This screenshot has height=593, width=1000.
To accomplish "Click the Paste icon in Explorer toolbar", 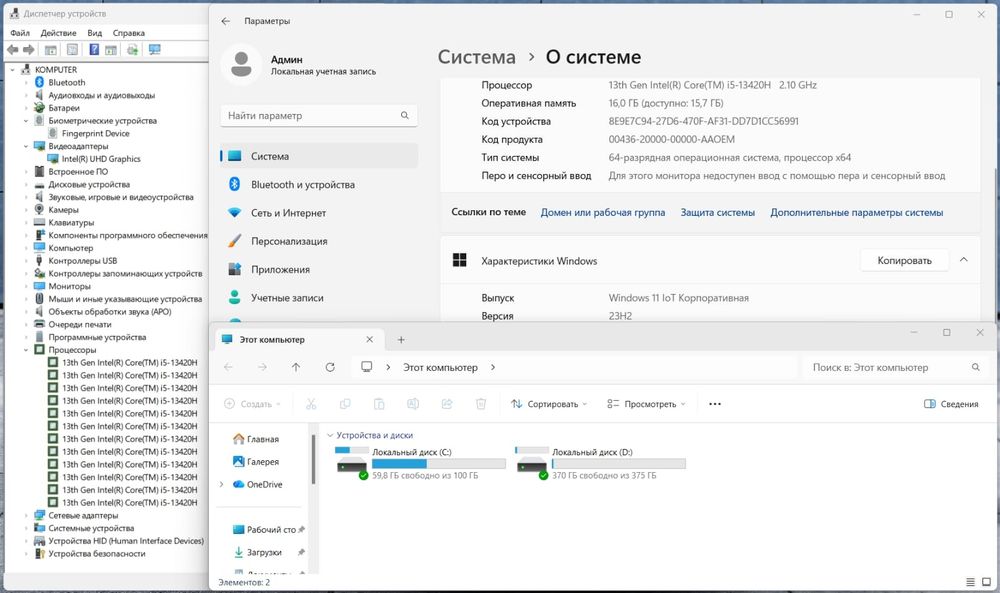I will [x=379, y=404].
